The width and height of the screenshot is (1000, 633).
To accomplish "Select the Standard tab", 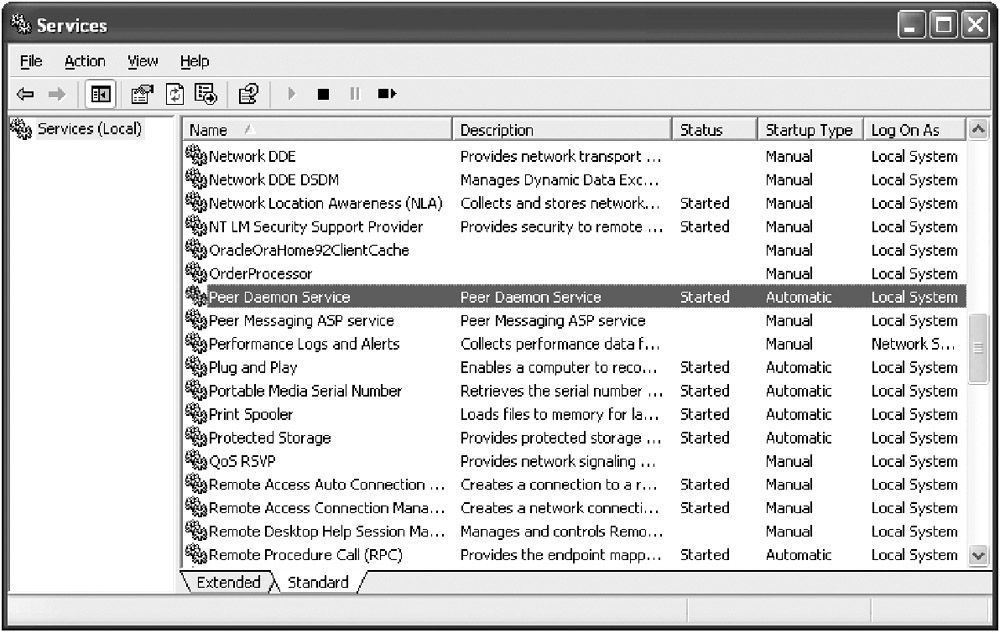I will pos(318,582).
